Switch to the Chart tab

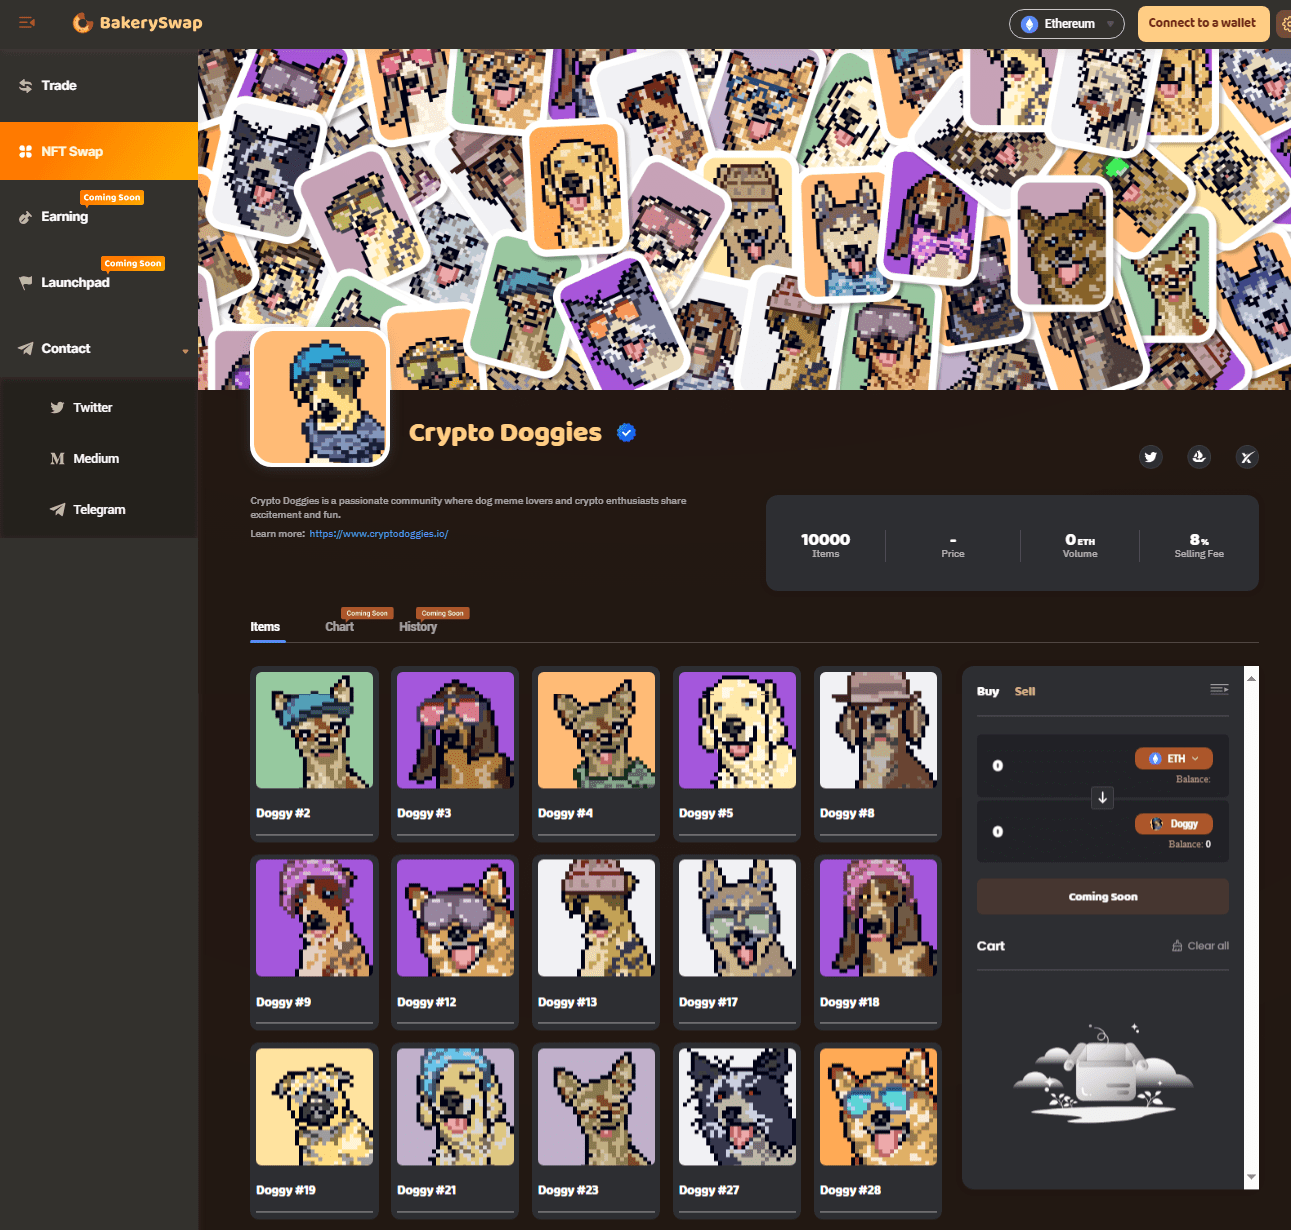[x=339, y=627]
